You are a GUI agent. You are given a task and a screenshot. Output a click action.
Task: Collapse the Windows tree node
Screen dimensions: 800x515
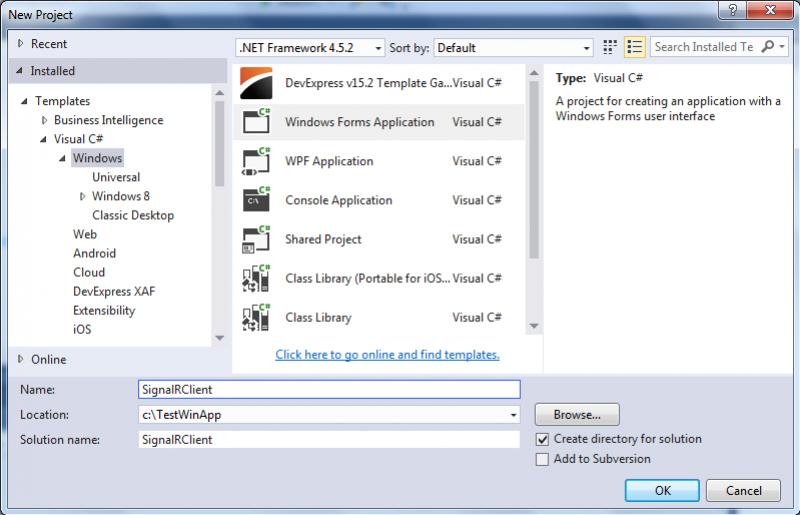(62, 158)
